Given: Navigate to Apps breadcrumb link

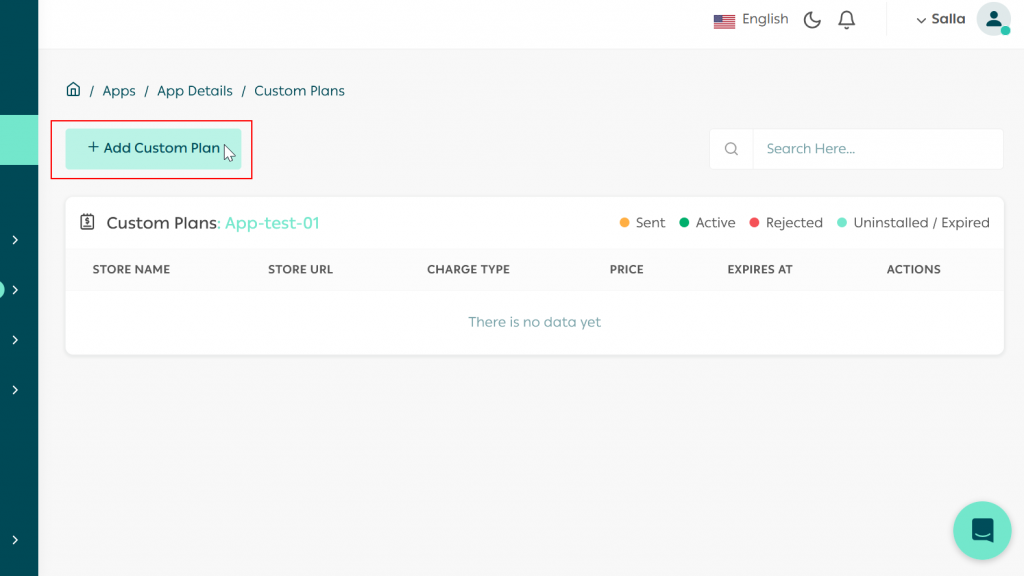Looking at the screenshot, I should tap(119, 90).
